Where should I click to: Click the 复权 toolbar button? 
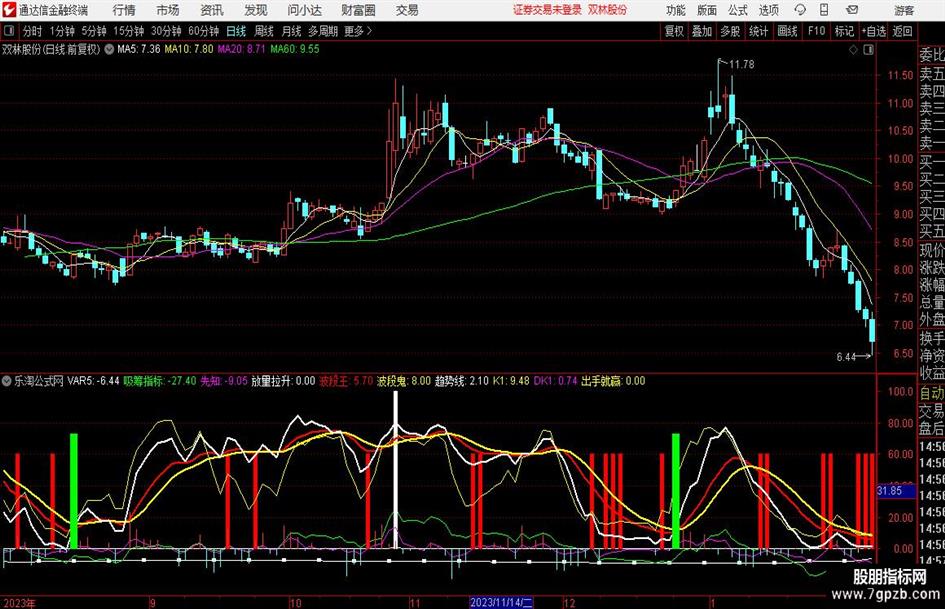674,31
